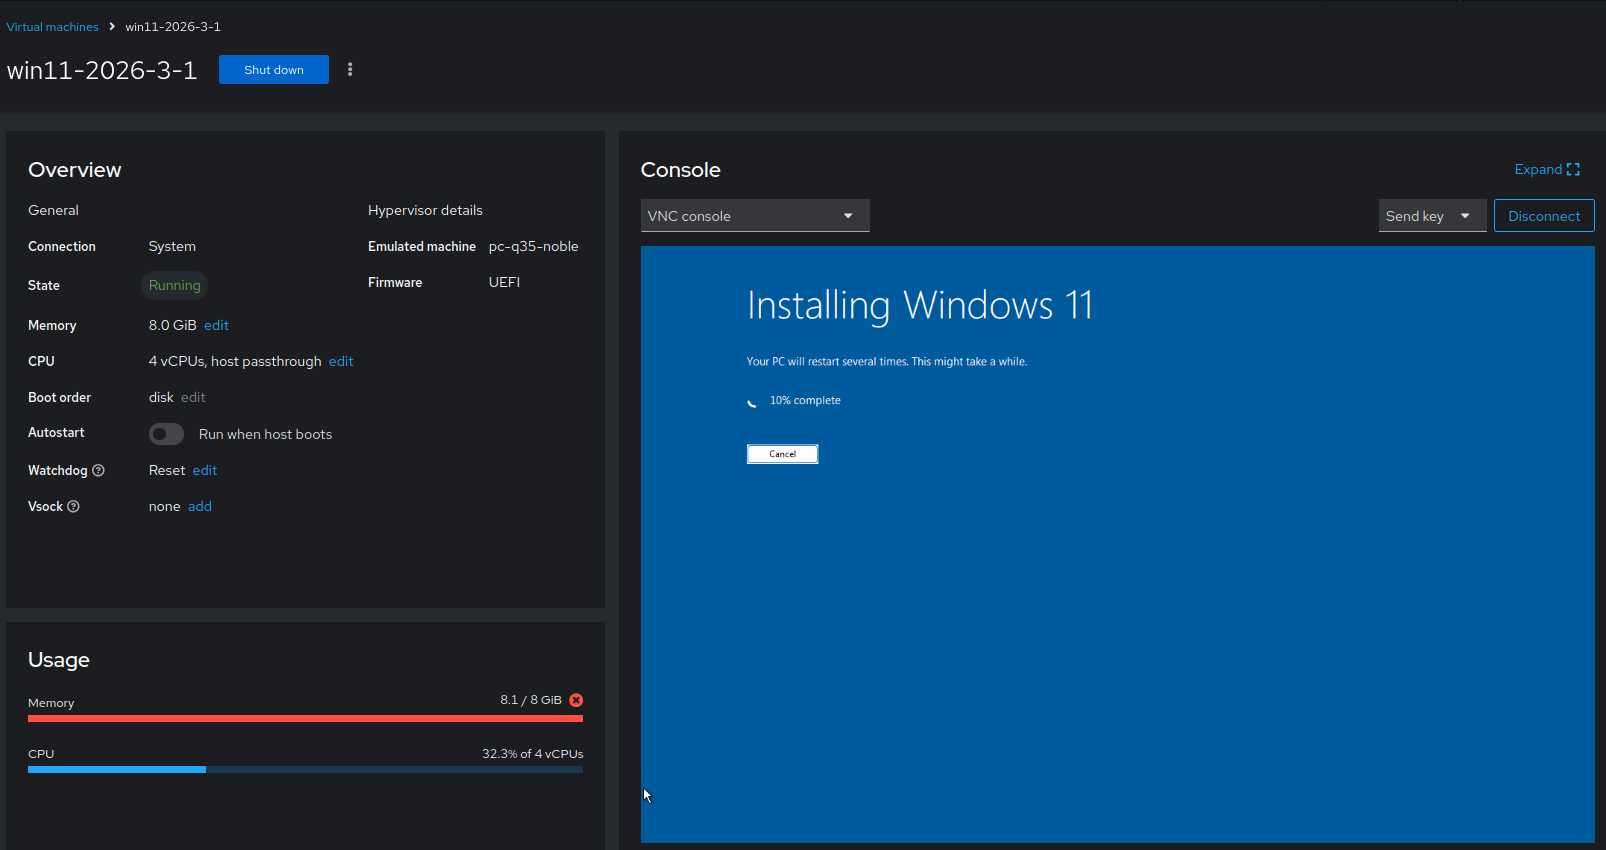Click the Installing Windows 11 heading
This screenshot has height=850, width=1606.
point(920,306)
